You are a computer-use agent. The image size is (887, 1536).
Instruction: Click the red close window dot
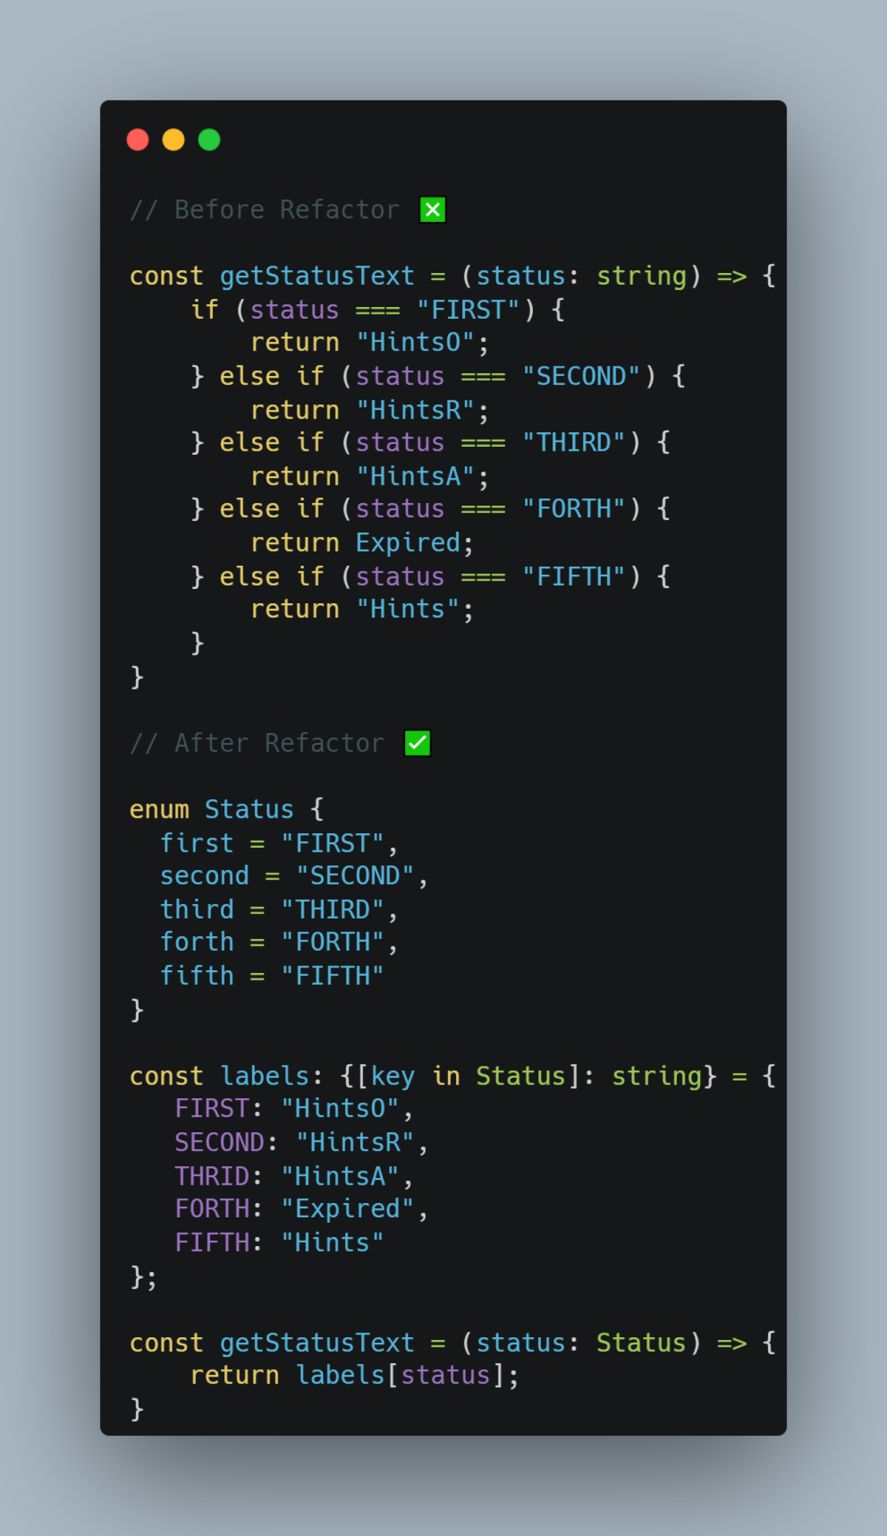coord(138,140)
